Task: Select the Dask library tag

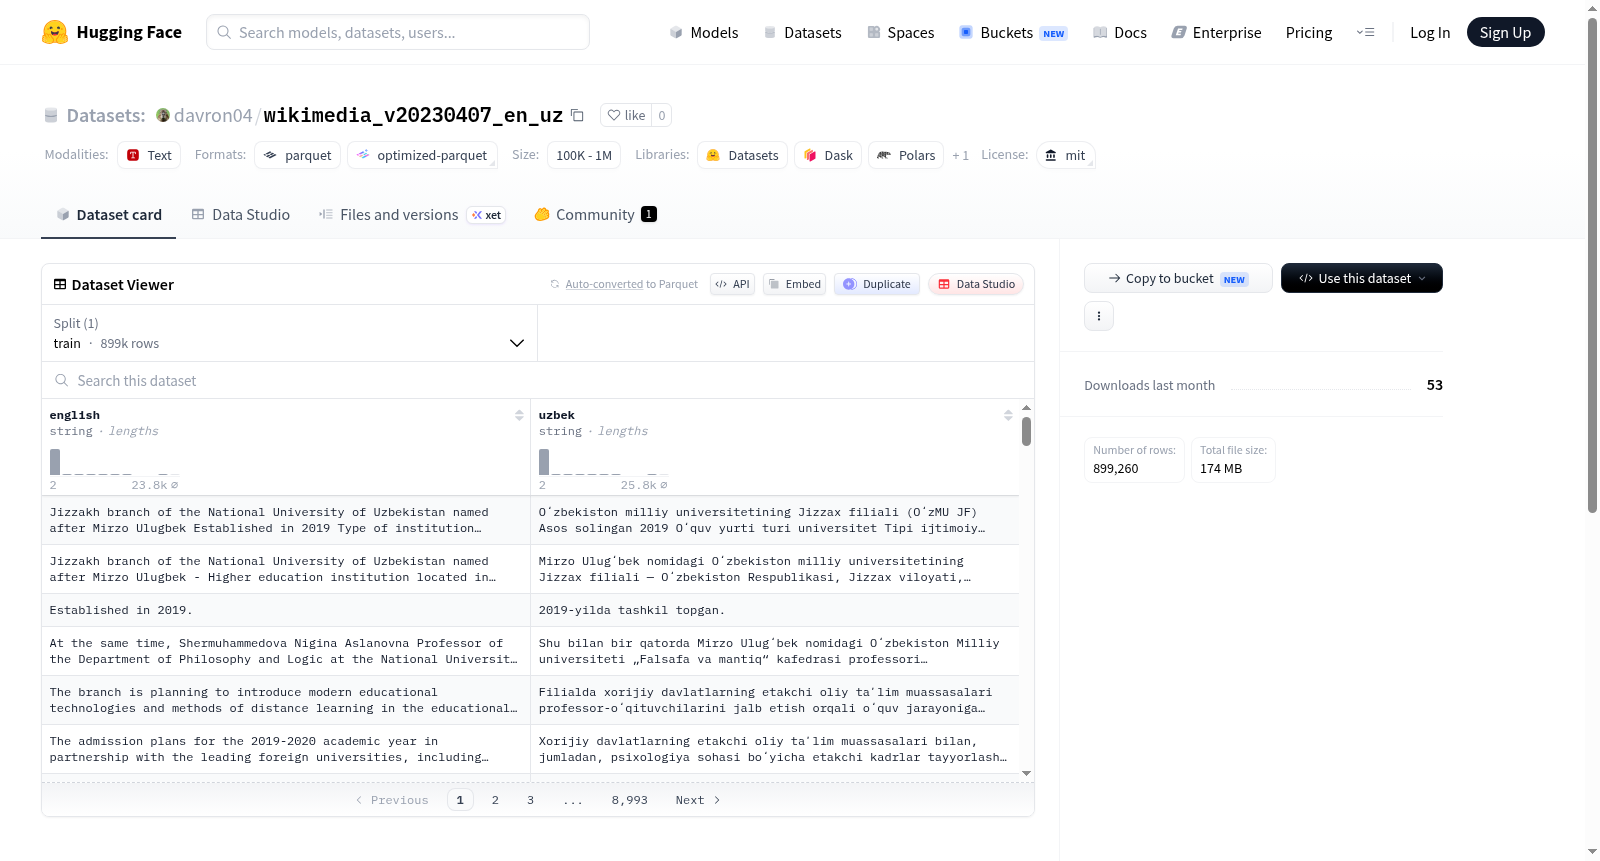Action: (828, 155)
